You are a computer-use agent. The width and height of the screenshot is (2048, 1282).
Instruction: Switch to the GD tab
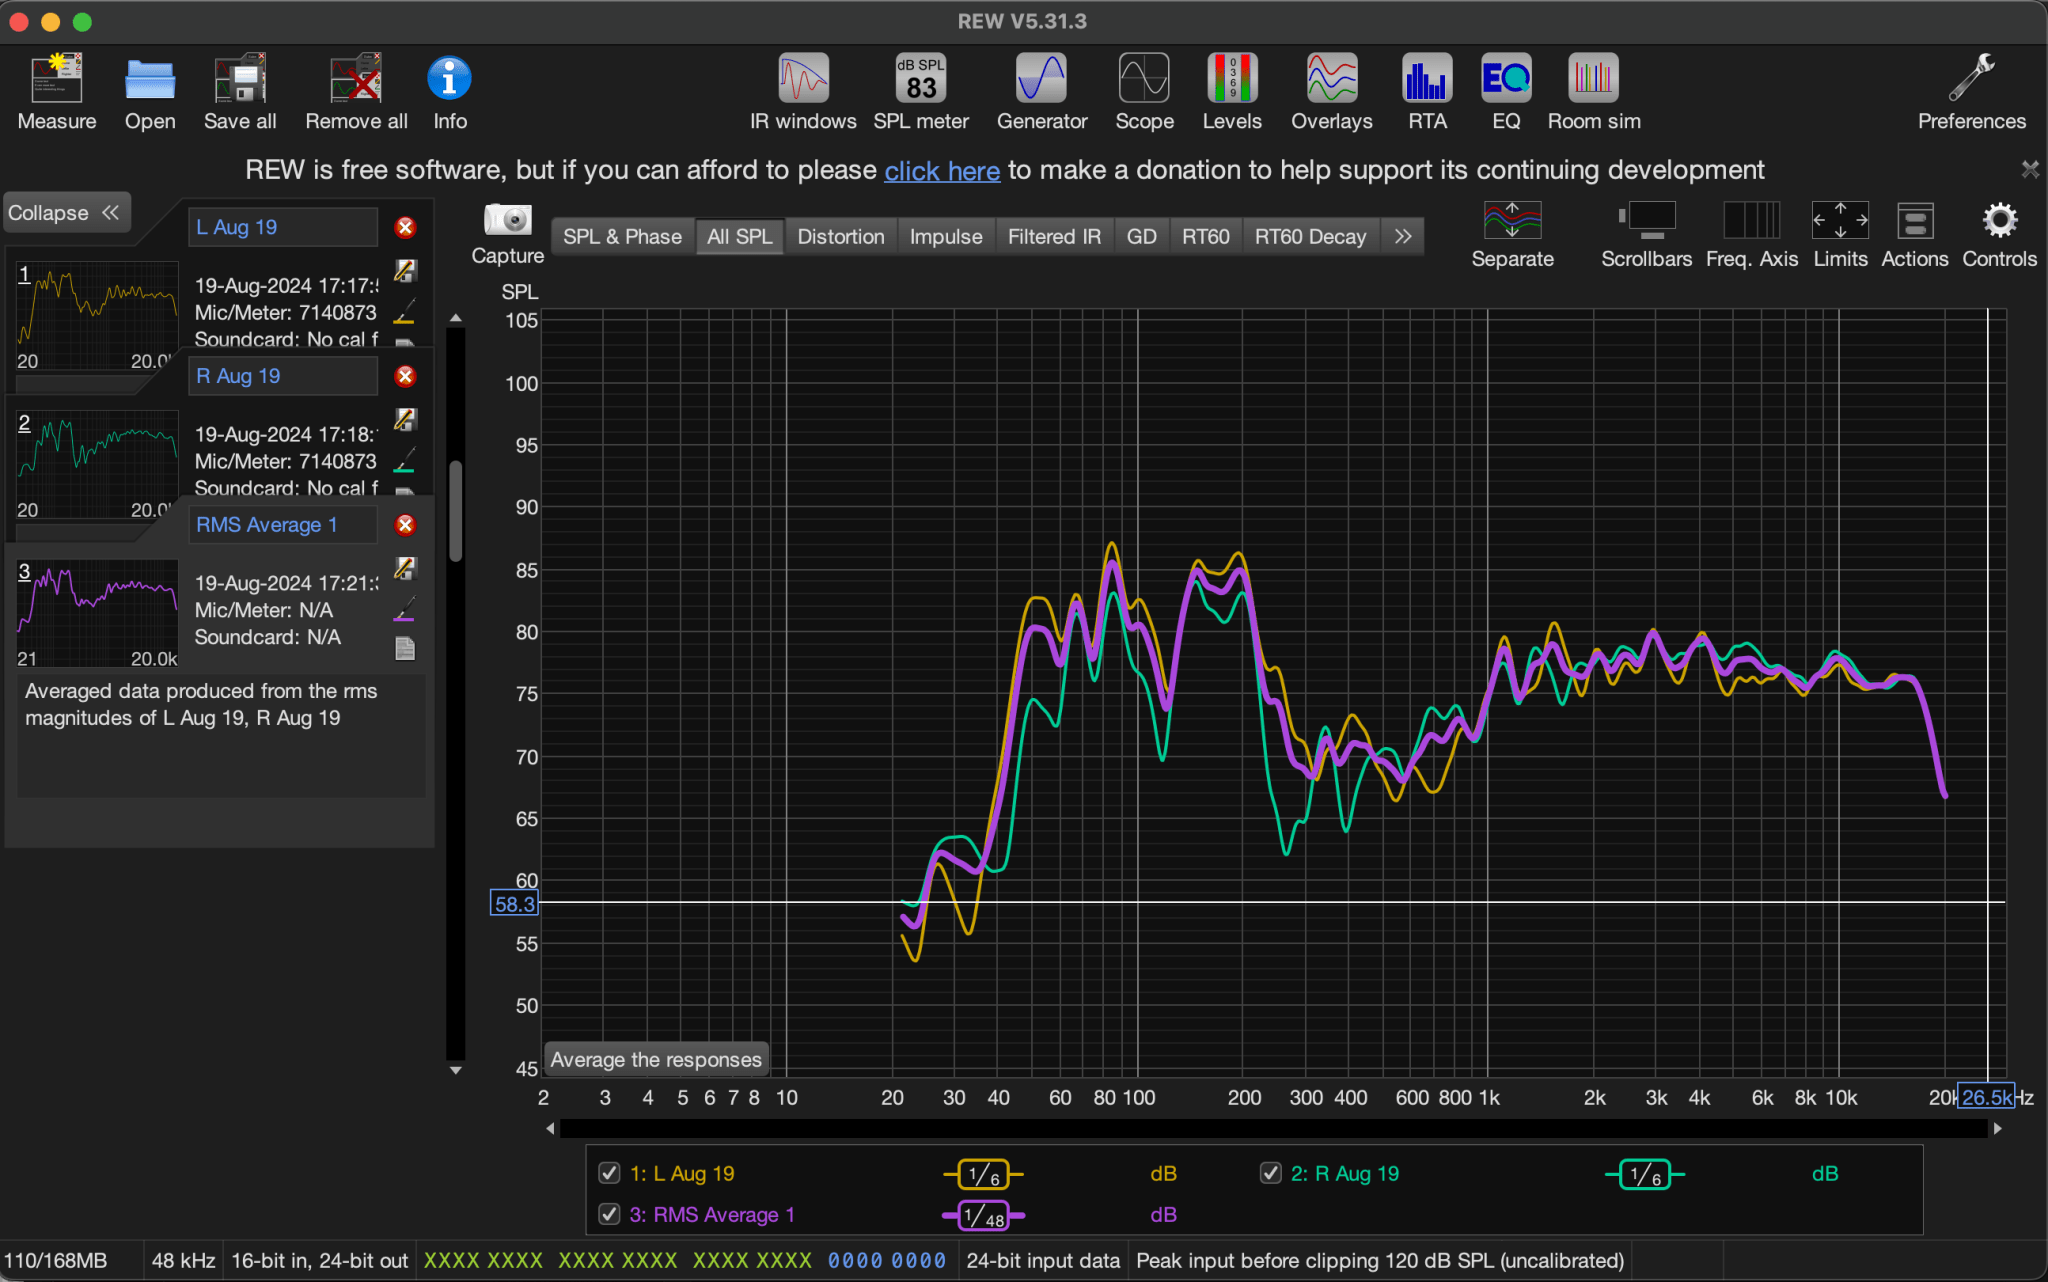(x=1141, y=237)
